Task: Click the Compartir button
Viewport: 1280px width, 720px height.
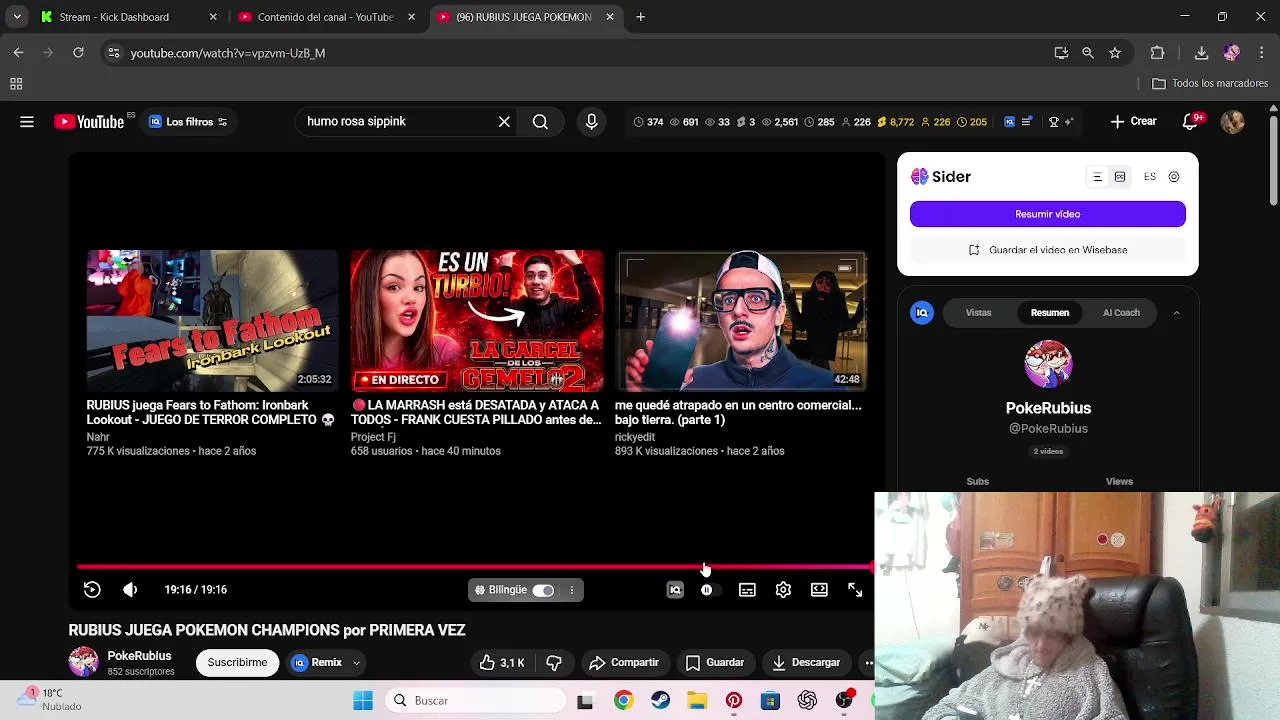Action: coord(624,662)
